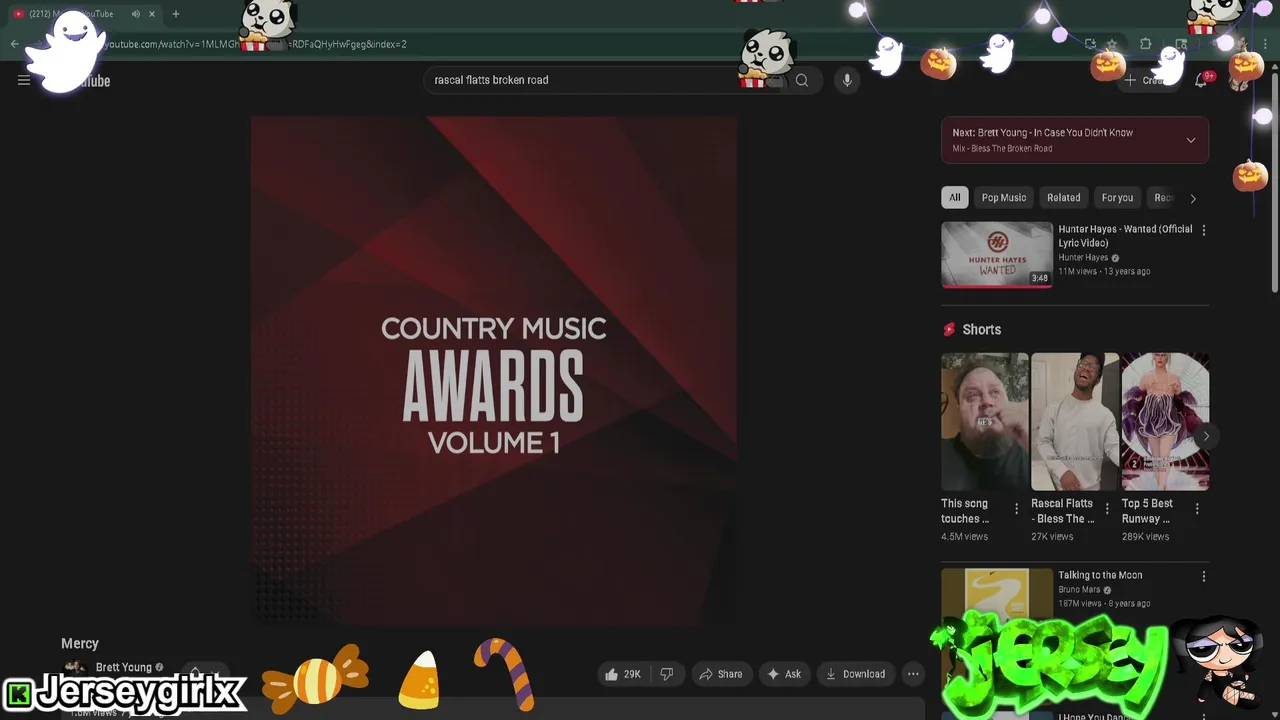Open the YouTube hamburger guide menu

coord(24,80)
